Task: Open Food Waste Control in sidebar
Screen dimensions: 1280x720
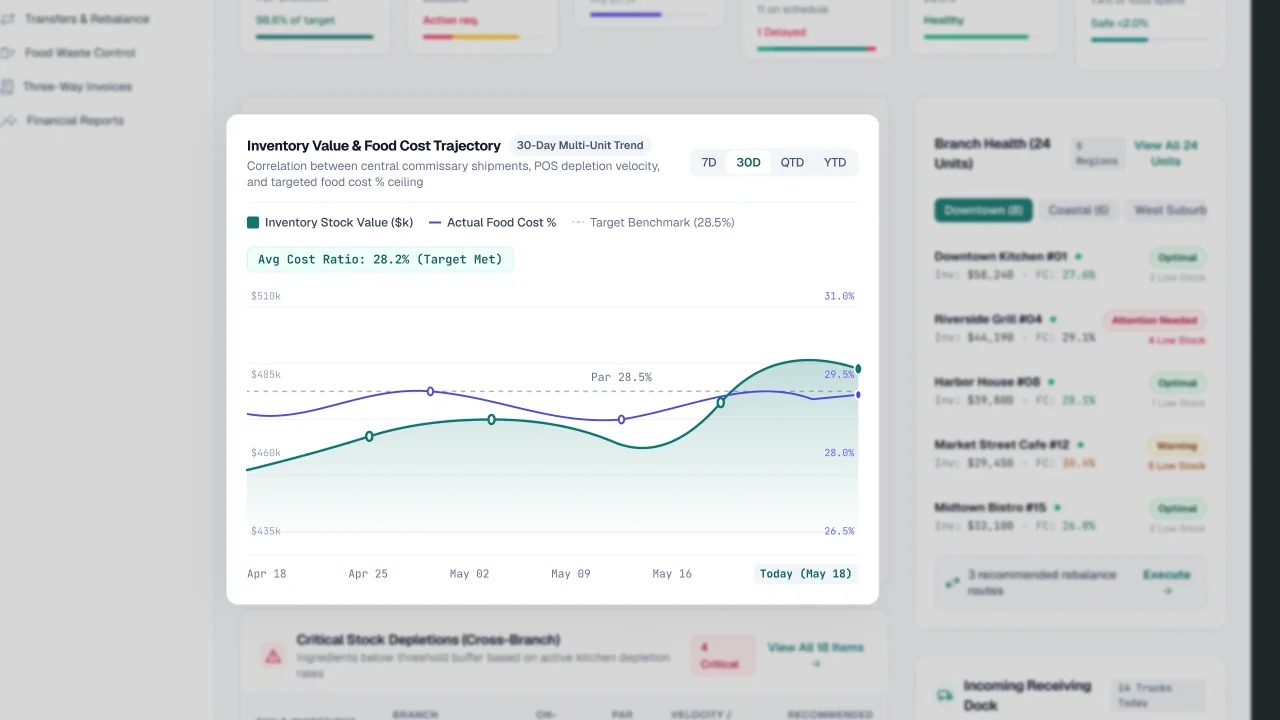Action: (80, 53)
